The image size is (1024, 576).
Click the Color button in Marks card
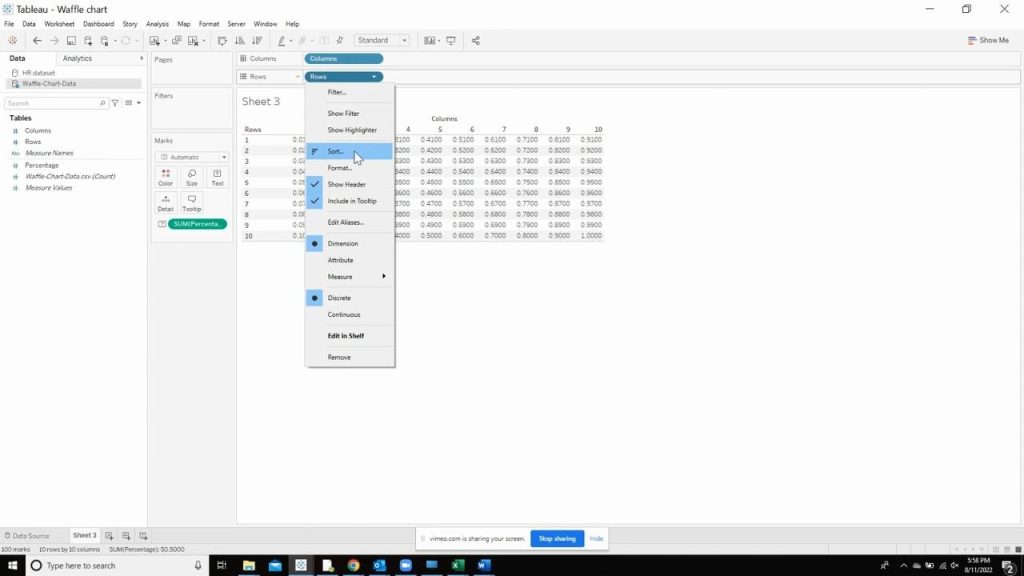pyautogui.click(x=165, y=177)
